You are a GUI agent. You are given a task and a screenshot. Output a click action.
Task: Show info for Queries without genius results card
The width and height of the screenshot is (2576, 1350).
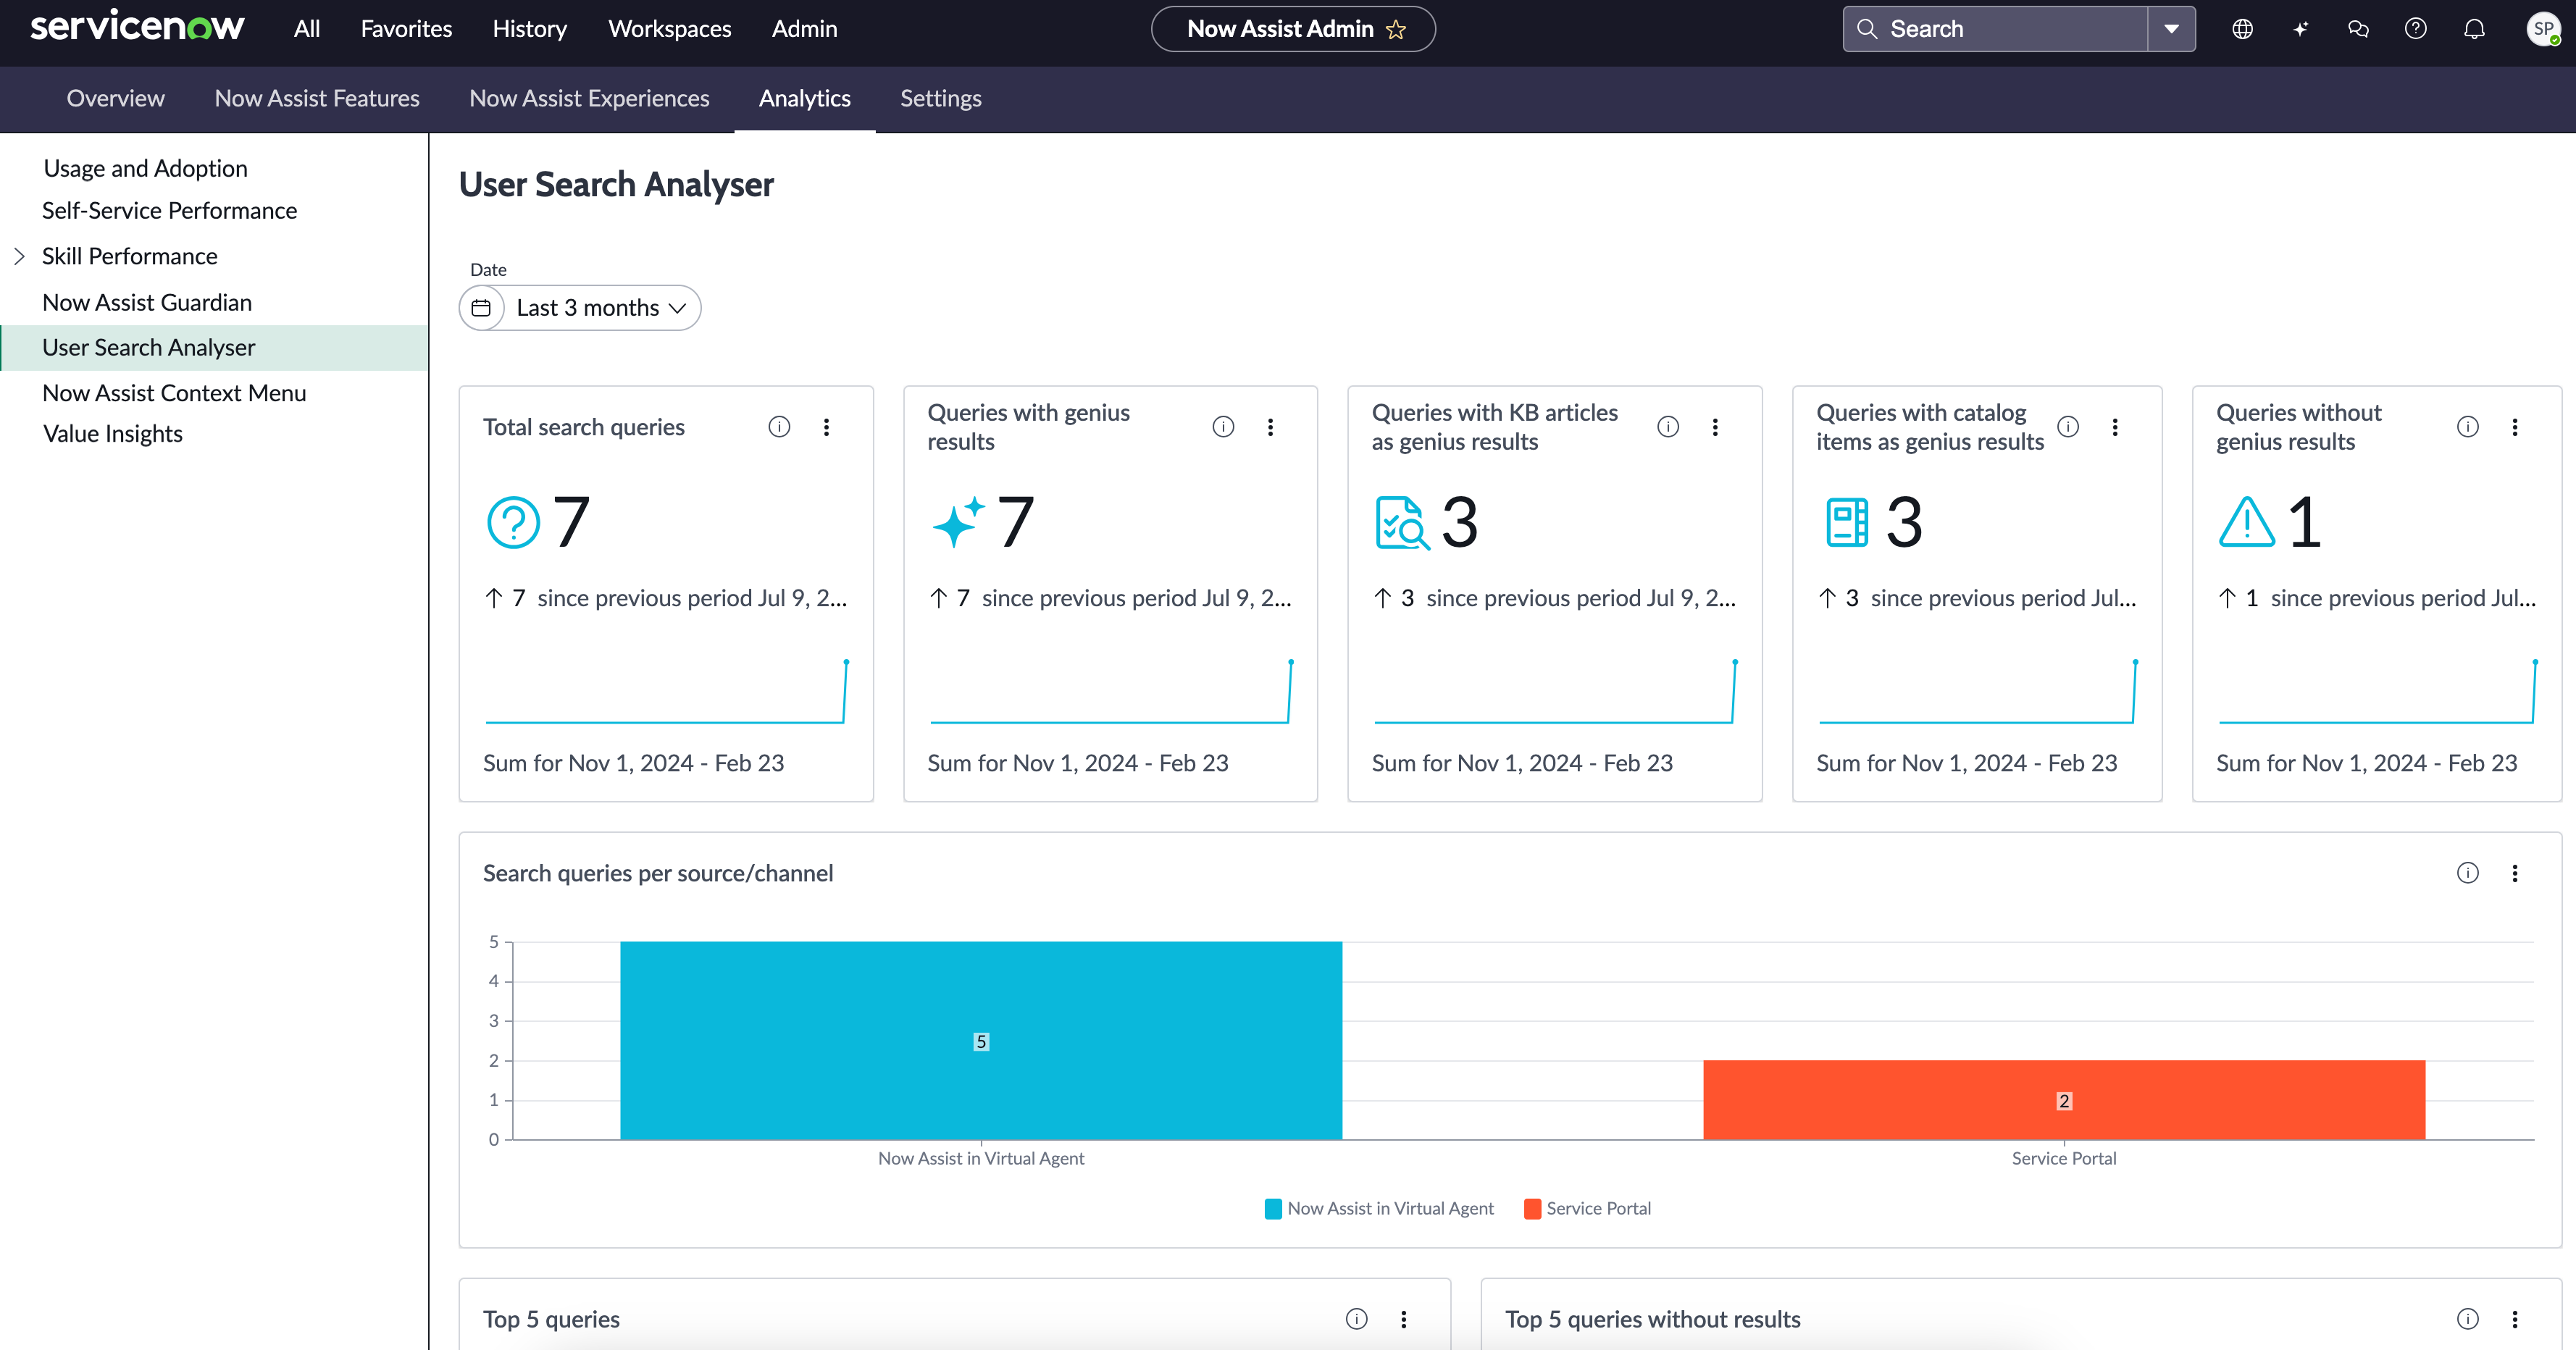pos(2468,427)
